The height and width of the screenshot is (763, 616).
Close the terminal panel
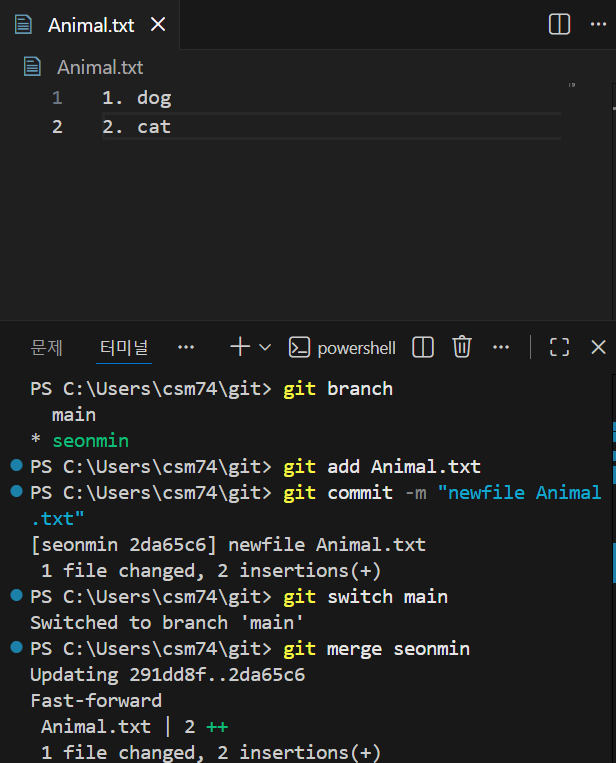[598, 347]
